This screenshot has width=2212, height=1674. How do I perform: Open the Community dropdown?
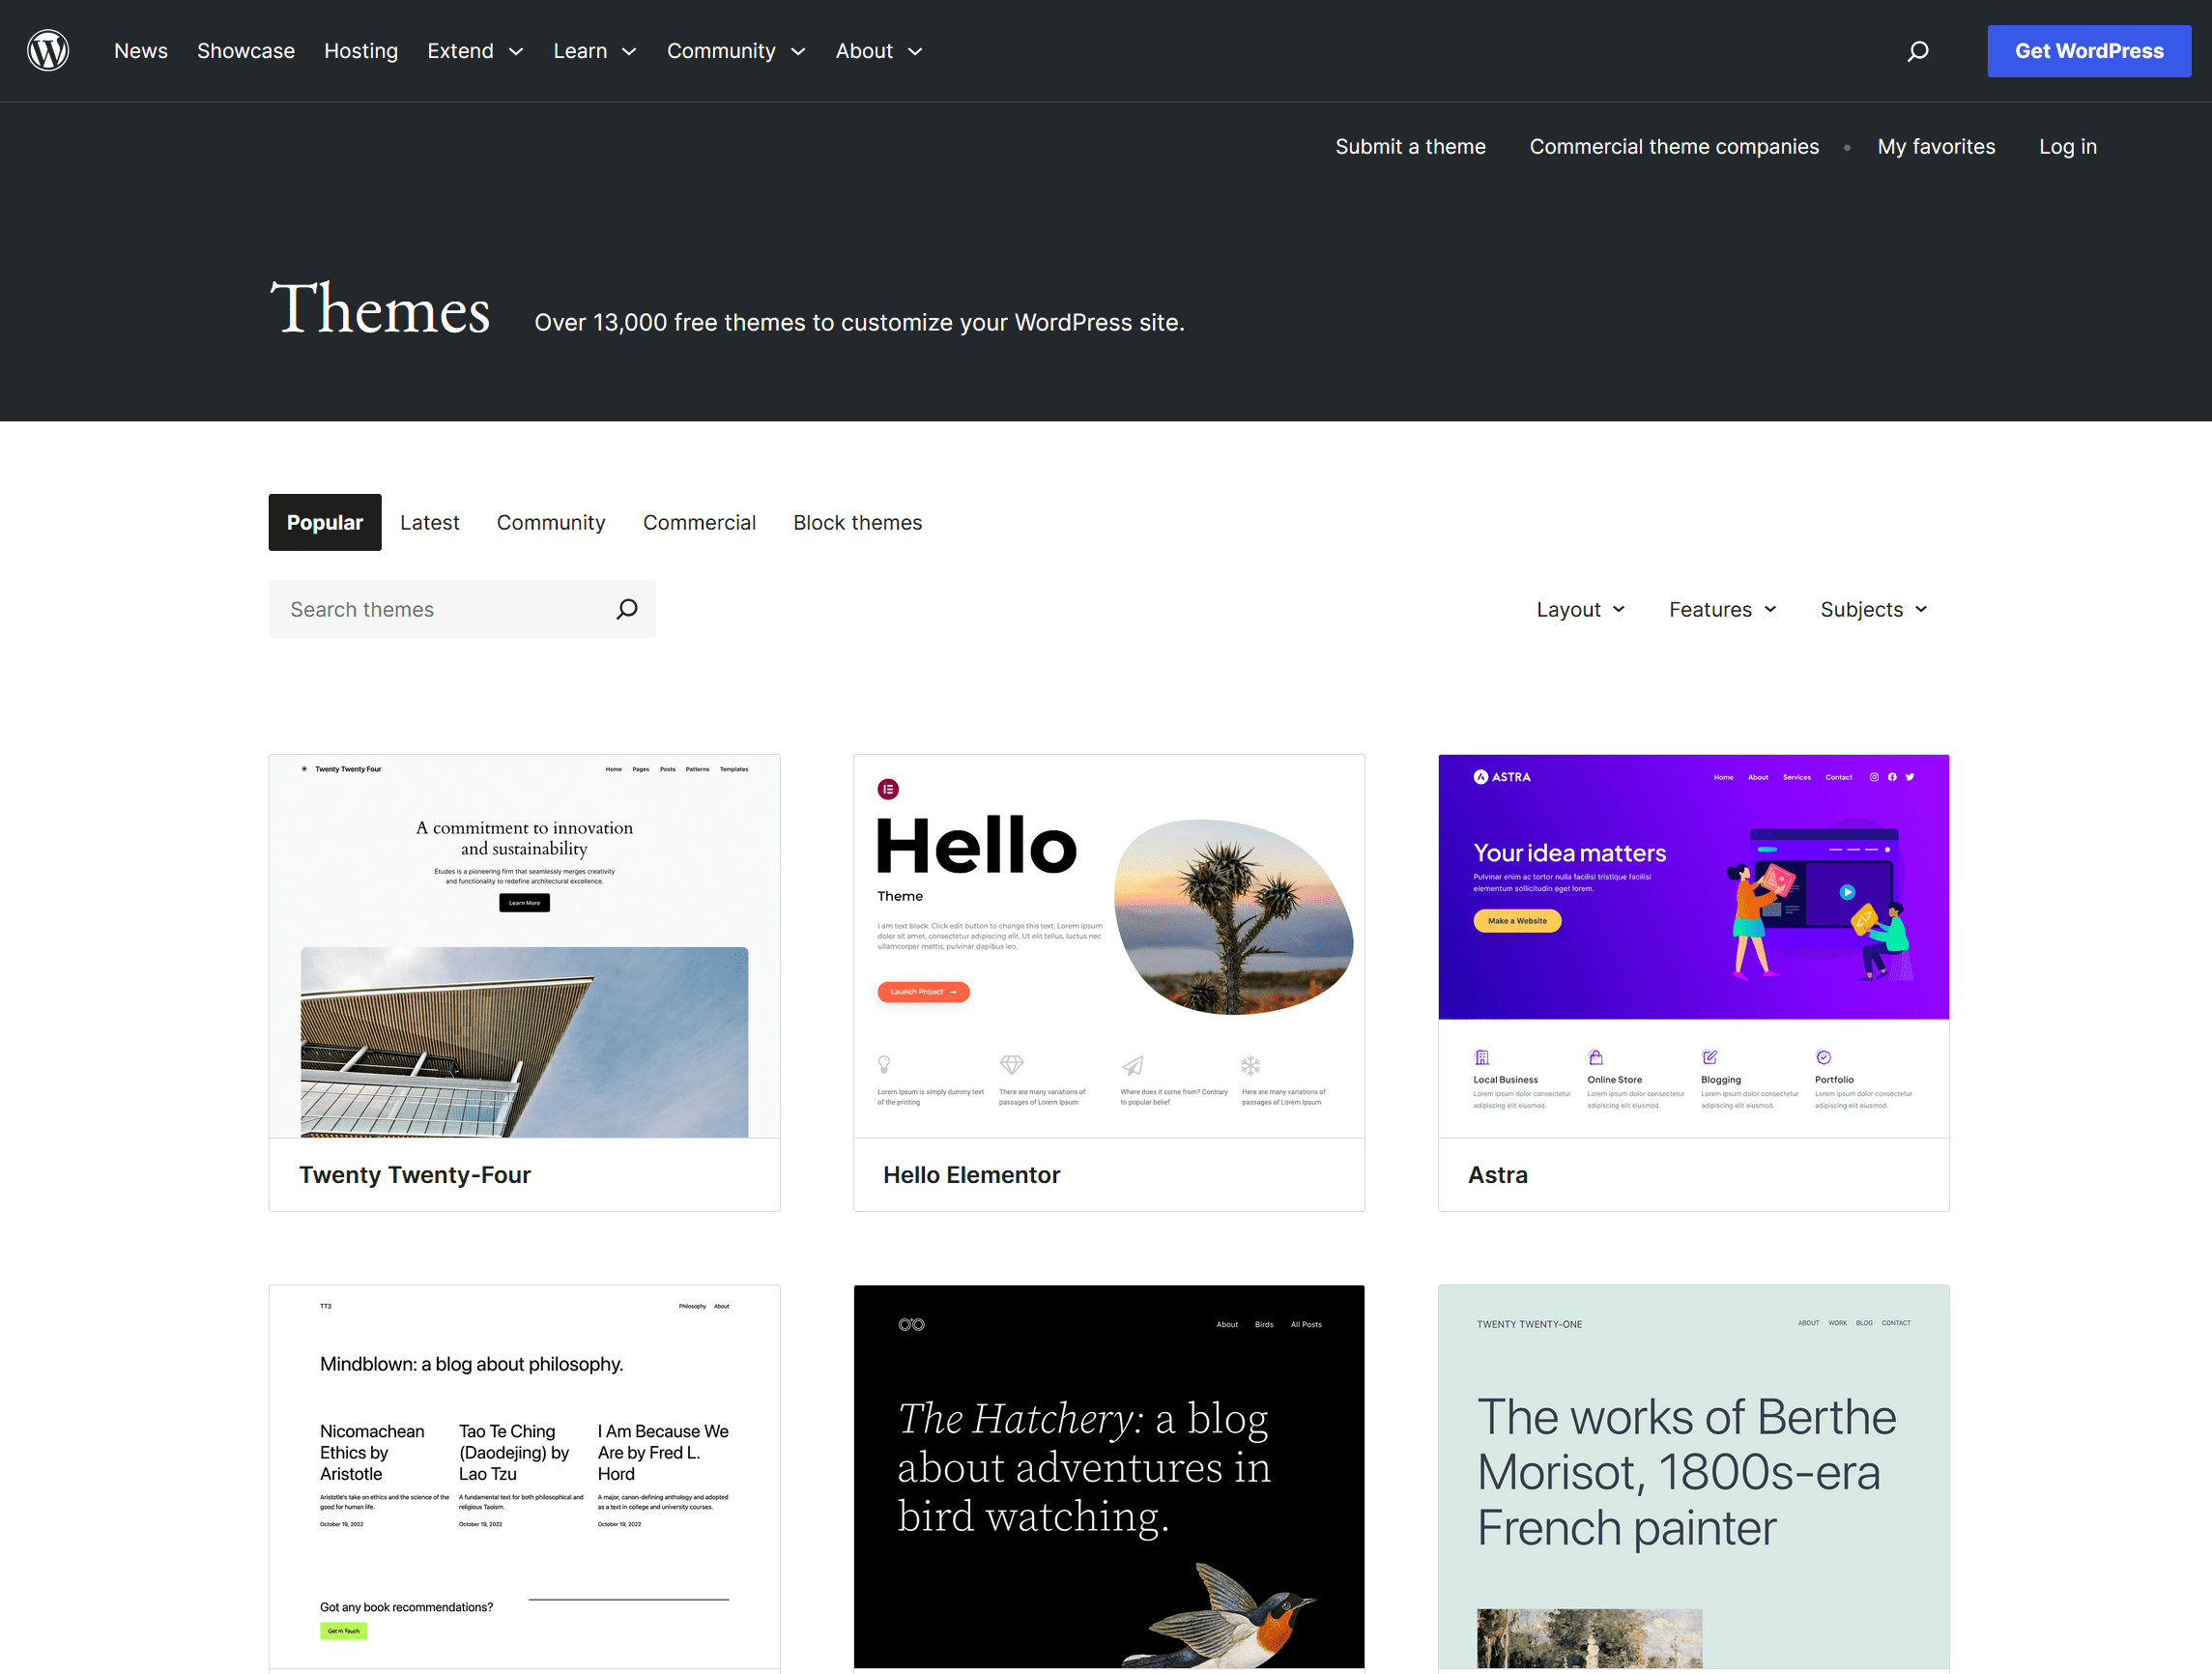(735, 50)
